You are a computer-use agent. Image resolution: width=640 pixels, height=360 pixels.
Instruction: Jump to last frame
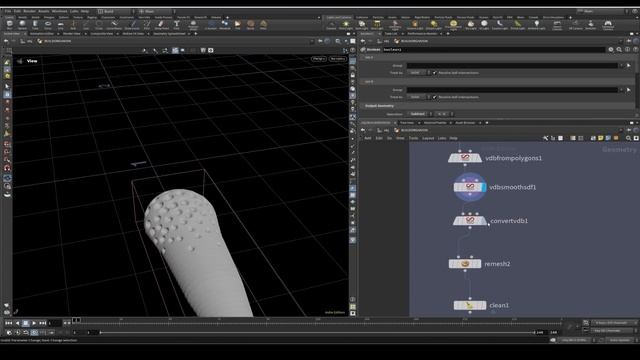(x=42, y=323)
